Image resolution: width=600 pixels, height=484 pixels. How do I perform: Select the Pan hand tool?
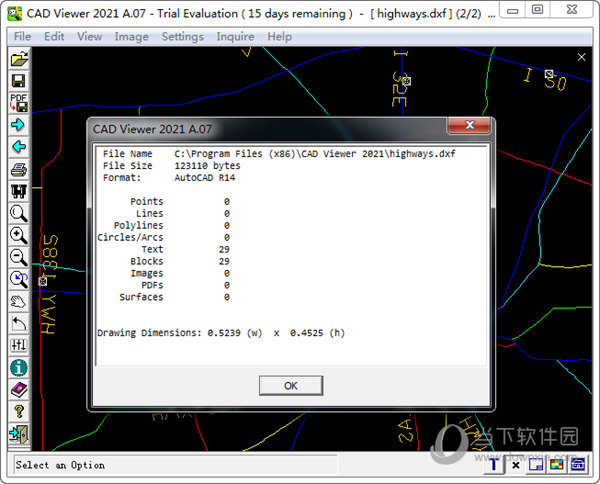19,301
